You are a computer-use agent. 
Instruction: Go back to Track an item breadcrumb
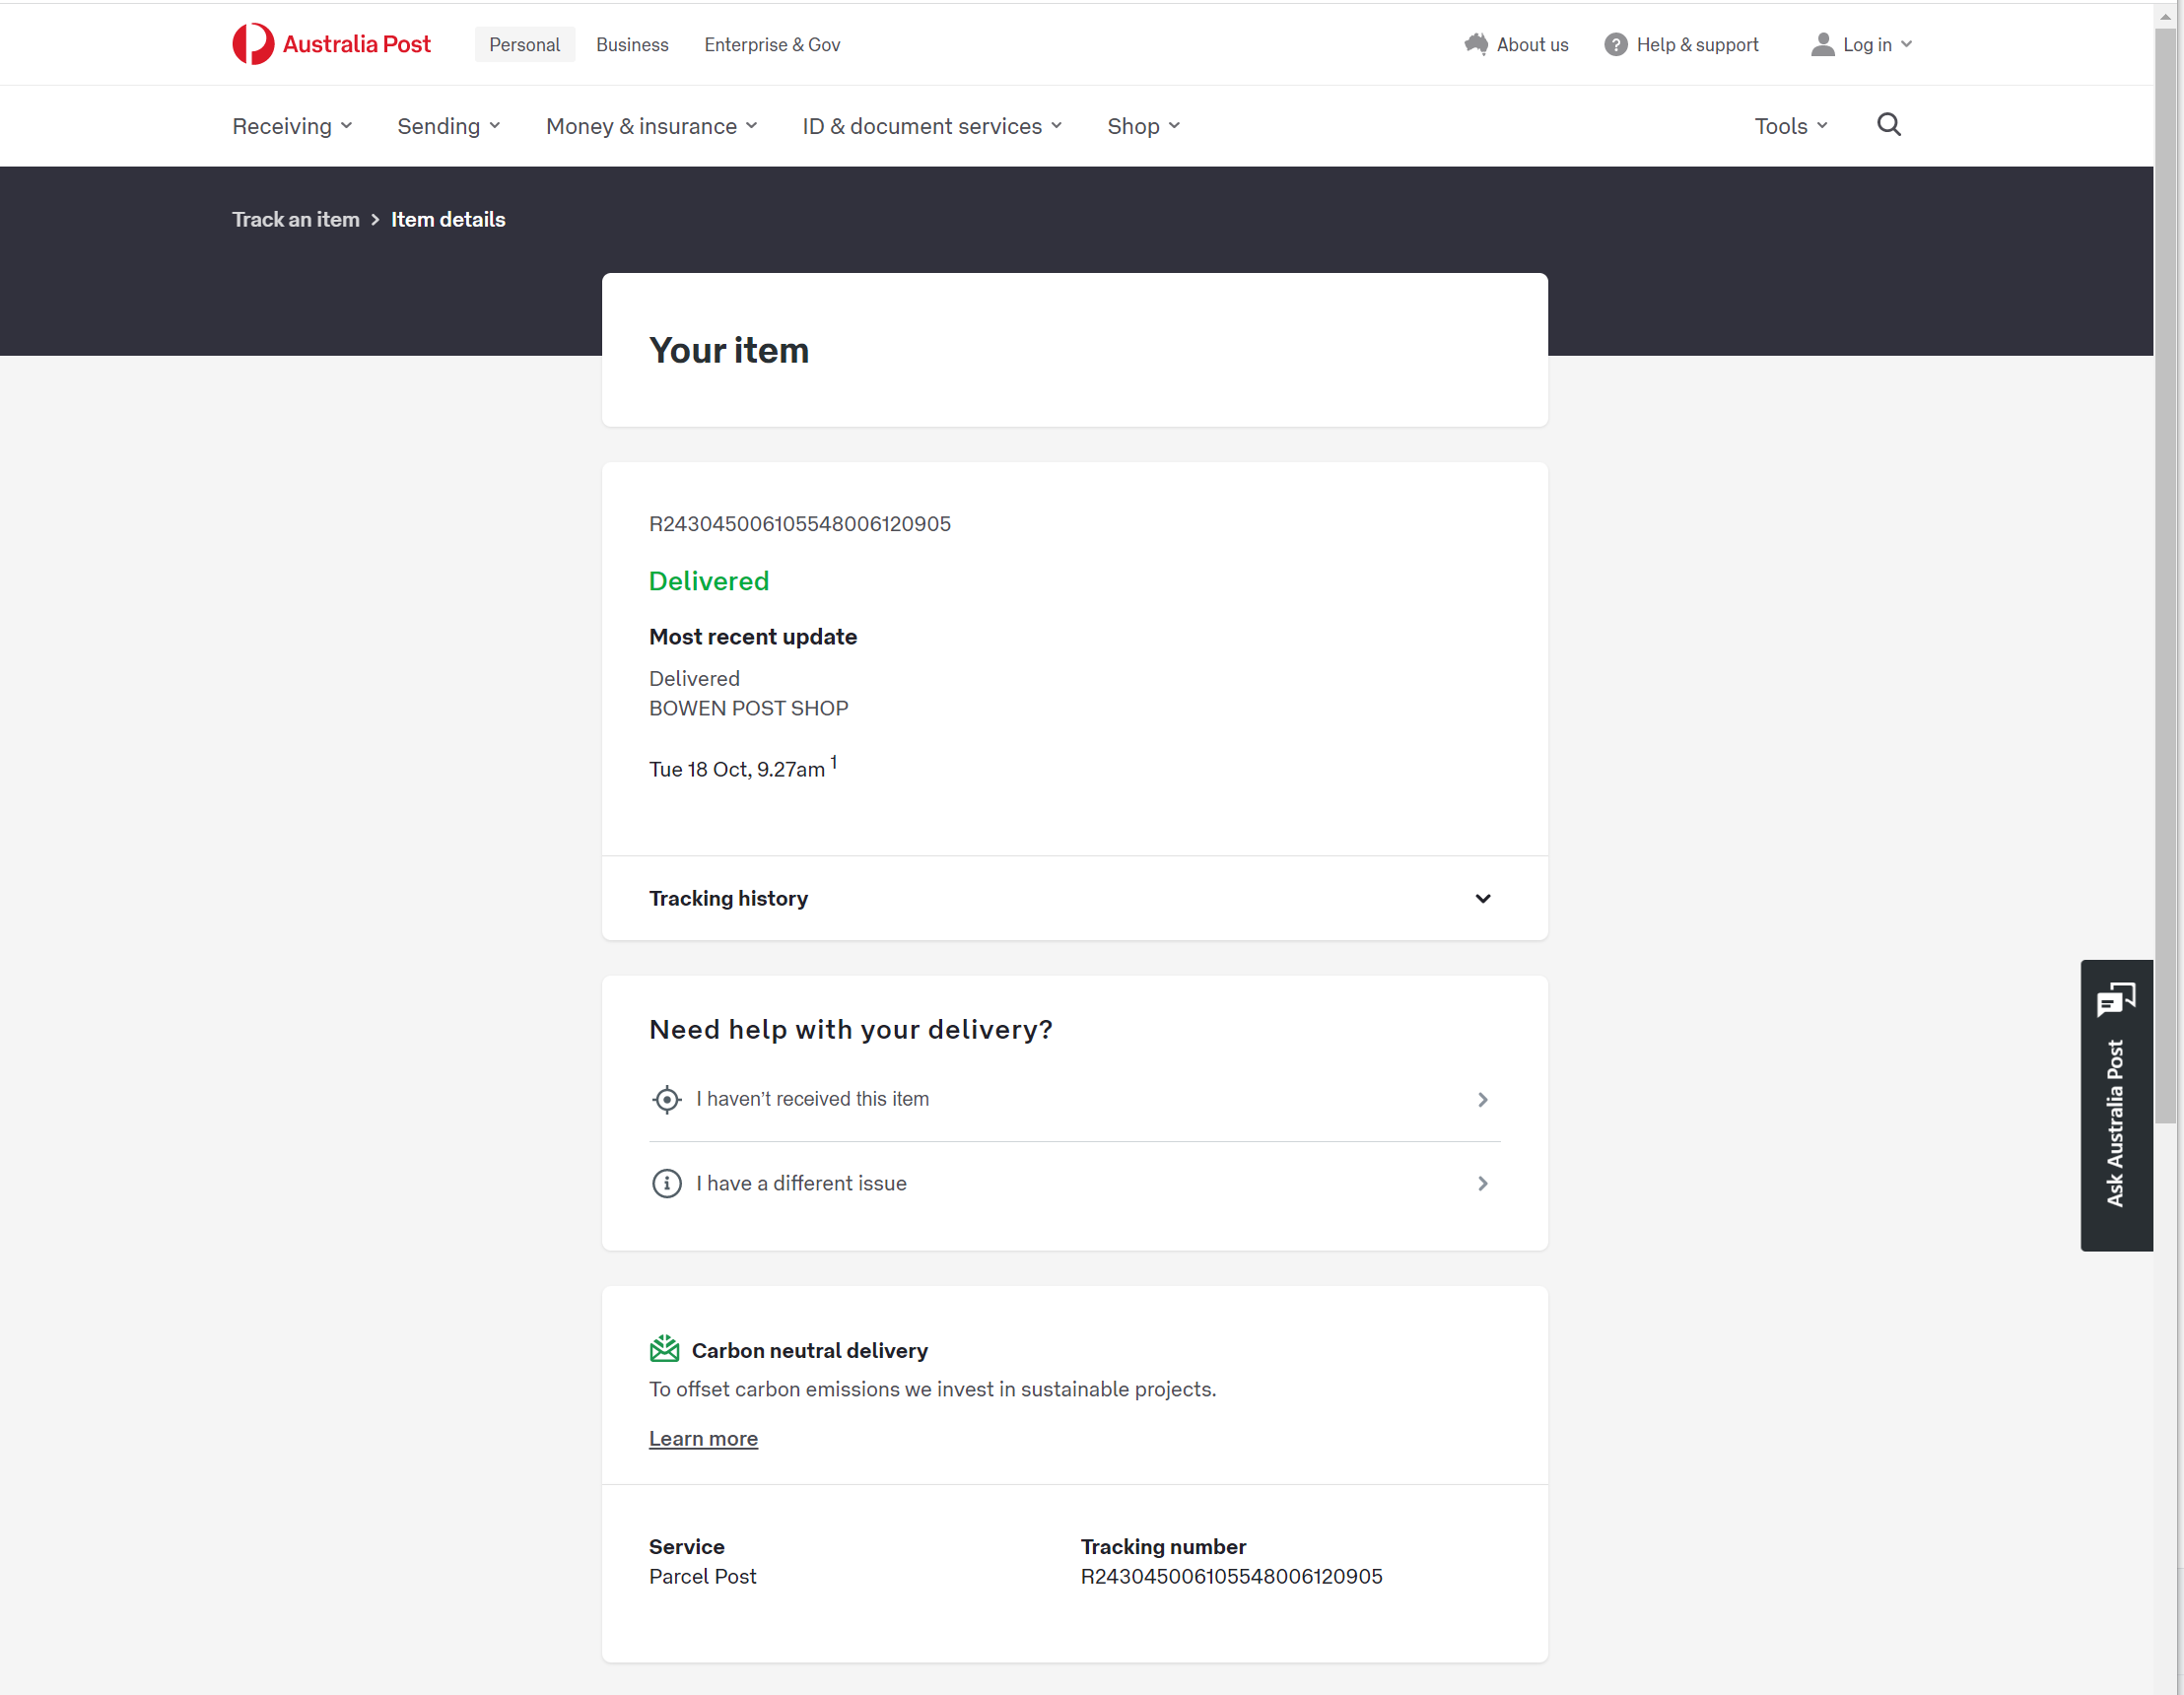tap(295, 219)
